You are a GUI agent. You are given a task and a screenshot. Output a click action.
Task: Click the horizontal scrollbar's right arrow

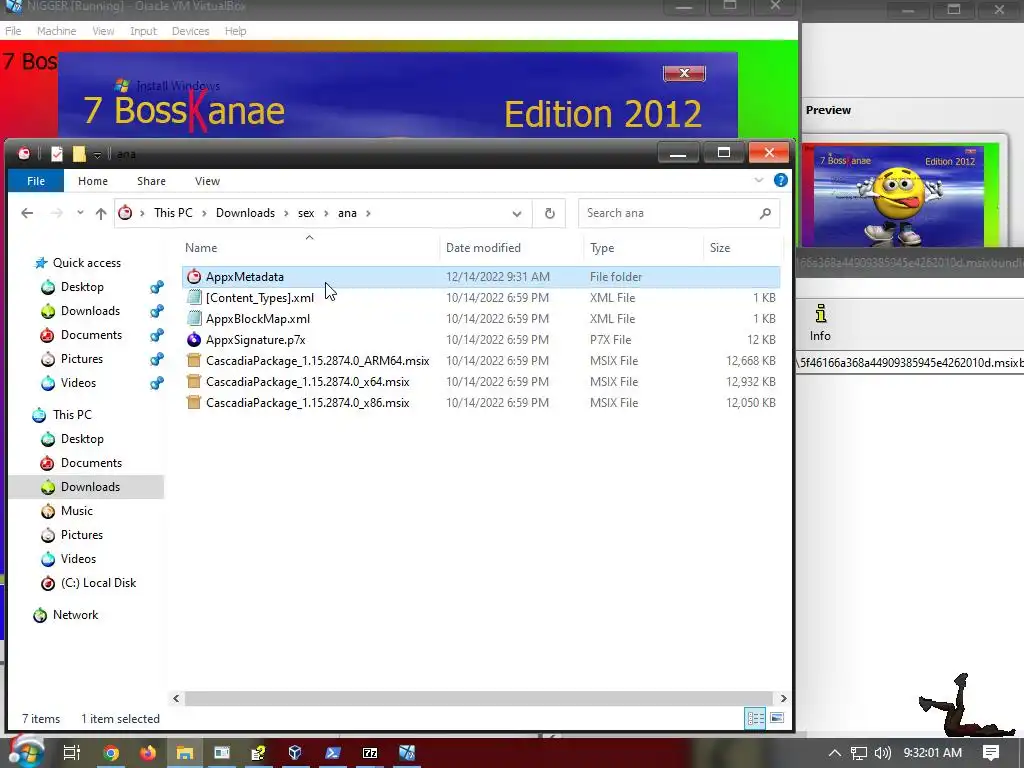pyautogui.click(x=783, y=698)
